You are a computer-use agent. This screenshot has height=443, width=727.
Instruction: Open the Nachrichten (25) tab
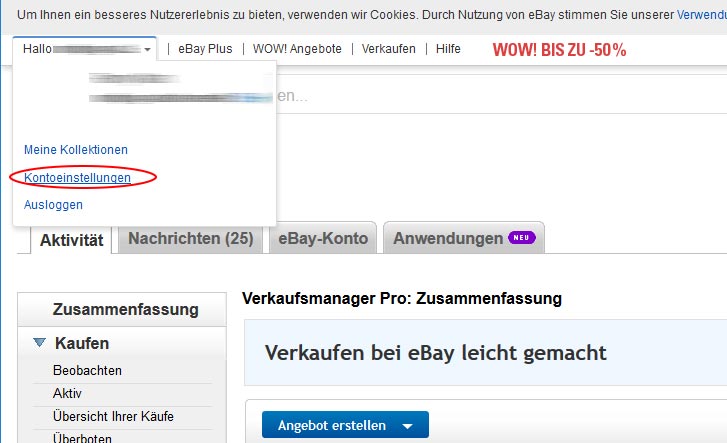[x=191, y=238]
